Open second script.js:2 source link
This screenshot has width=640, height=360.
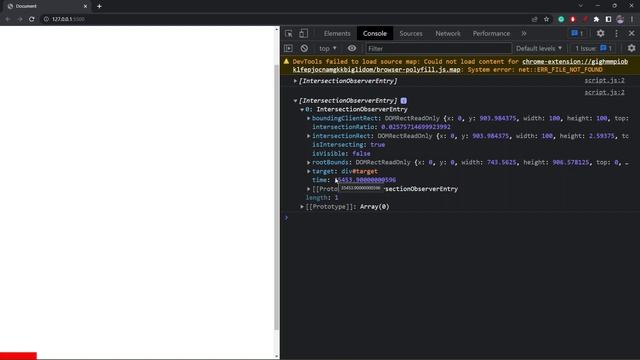(x=604, y=92)
